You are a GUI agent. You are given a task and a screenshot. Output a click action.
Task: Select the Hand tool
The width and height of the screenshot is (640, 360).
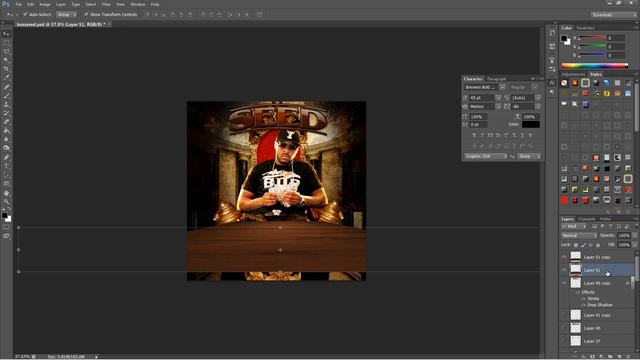coord(7,193)
